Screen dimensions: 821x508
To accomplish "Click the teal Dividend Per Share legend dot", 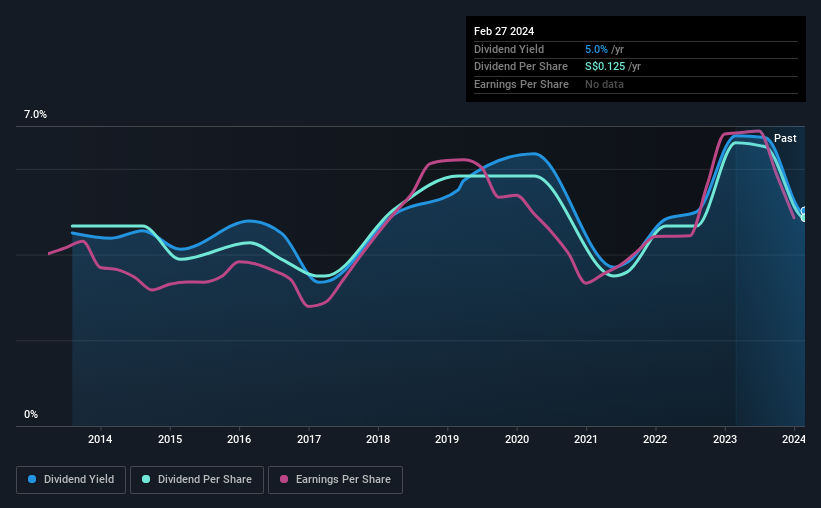I will point(146,479).
